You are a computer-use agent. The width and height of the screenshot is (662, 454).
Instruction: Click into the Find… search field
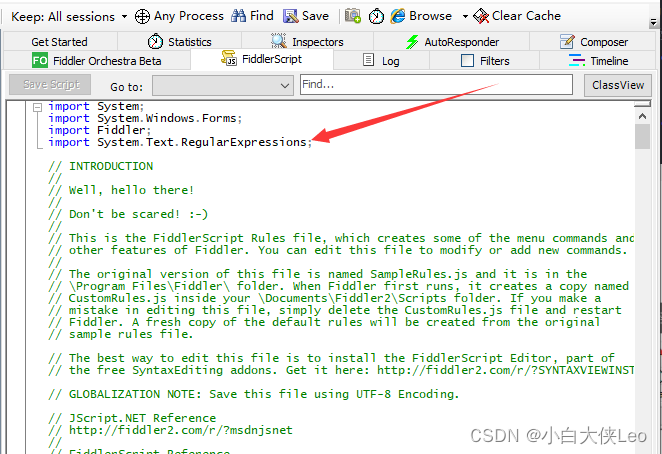(437, 84)
